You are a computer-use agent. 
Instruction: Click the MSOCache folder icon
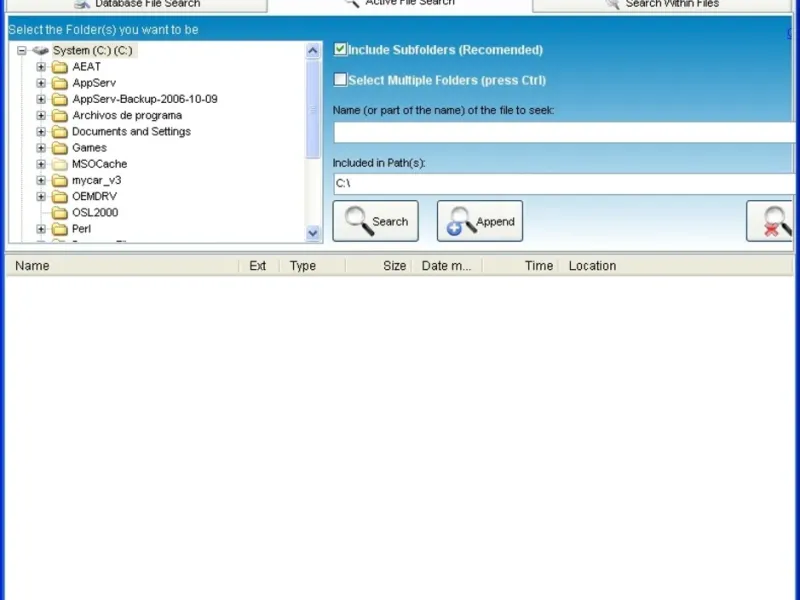pyautogui.click(x=60, y=164)
